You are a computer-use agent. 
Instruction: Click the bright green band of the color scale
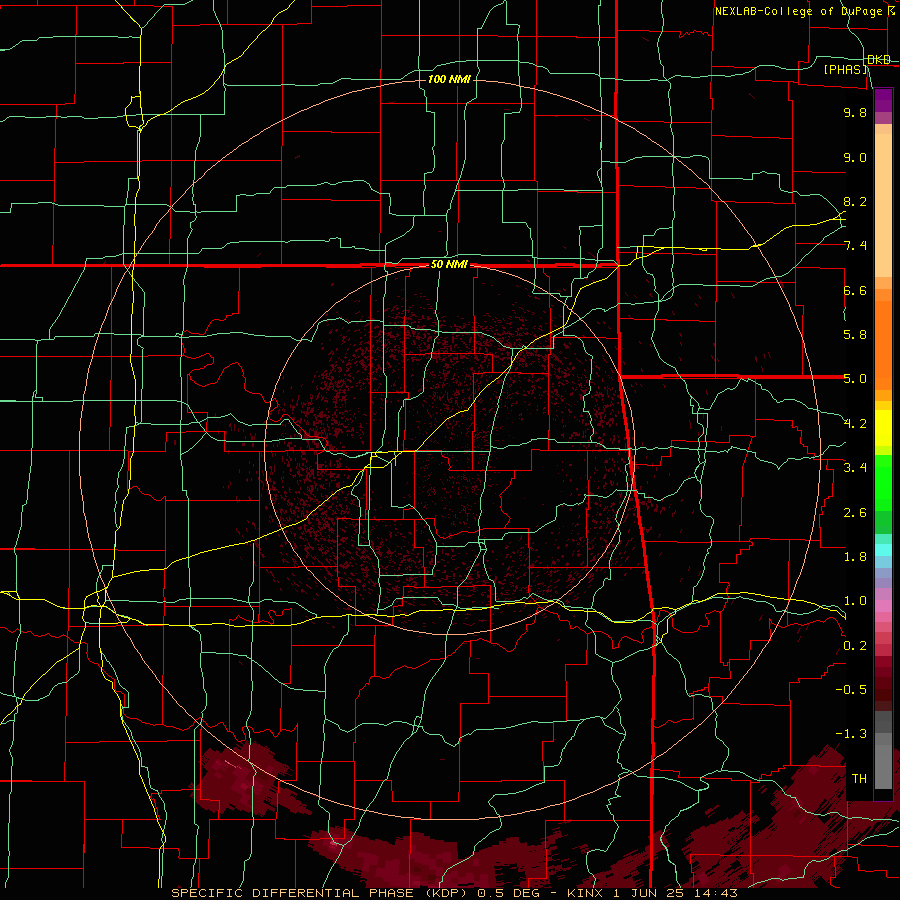click(x=883, y=482)
